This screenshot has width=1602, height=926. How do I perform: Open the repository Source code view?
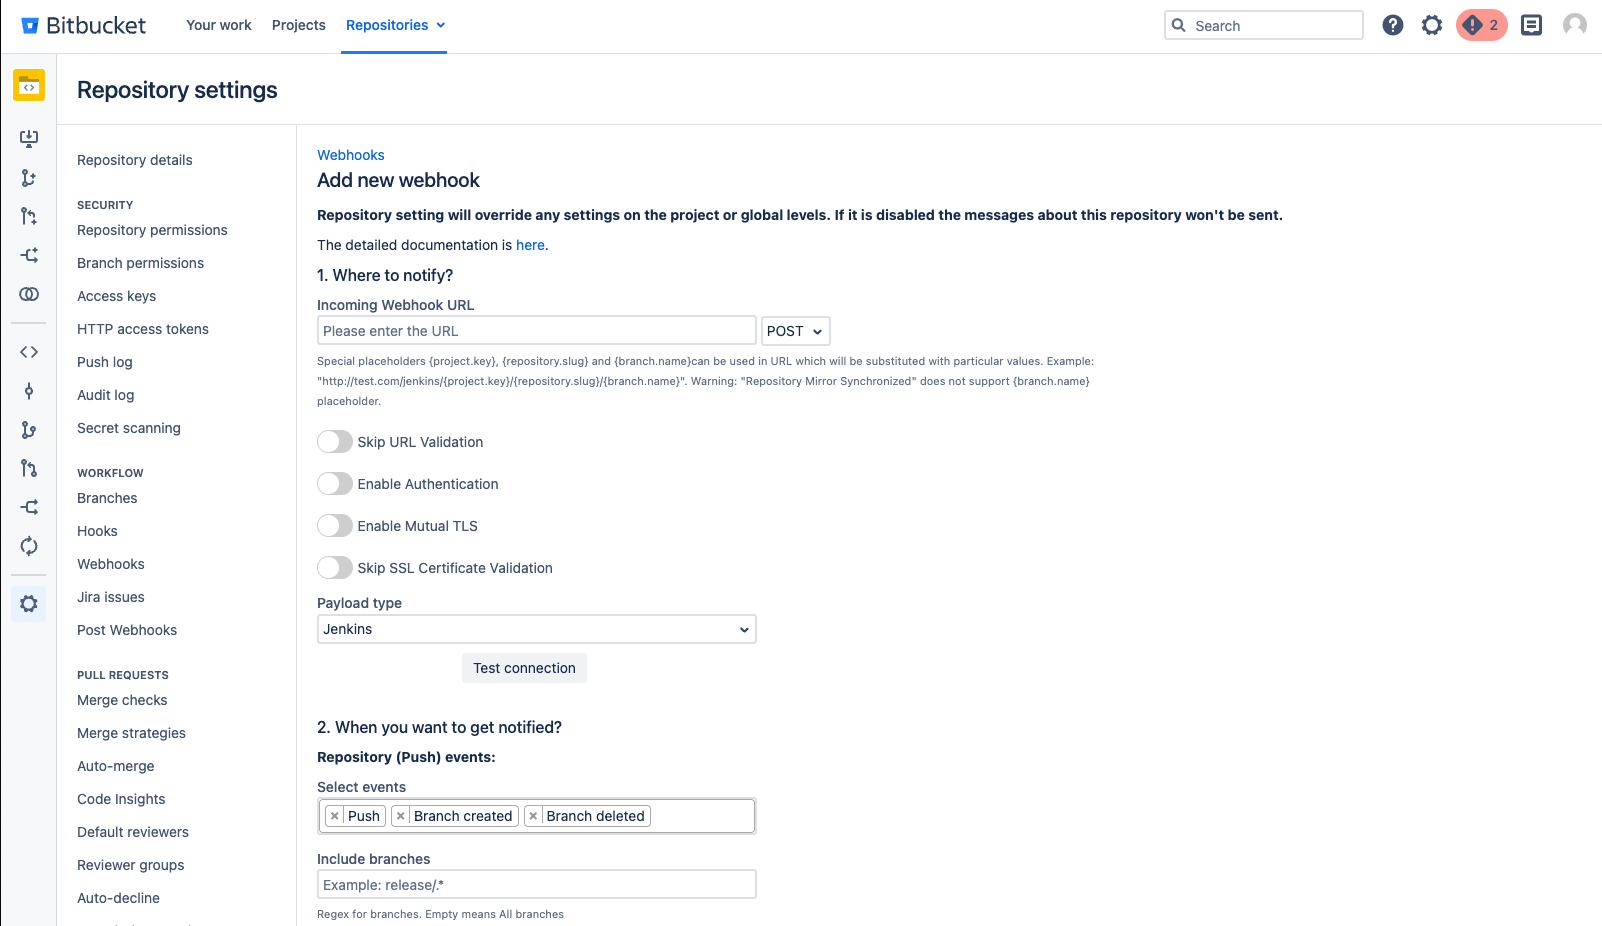pos(28,352)
